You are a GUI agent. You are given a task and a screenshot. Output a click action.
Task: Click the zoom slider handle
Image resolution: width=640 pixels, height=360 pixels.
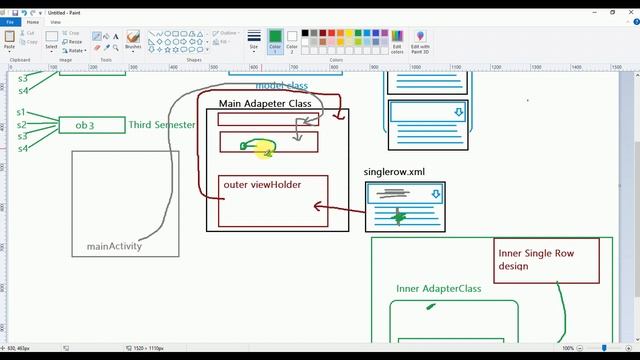604,348
